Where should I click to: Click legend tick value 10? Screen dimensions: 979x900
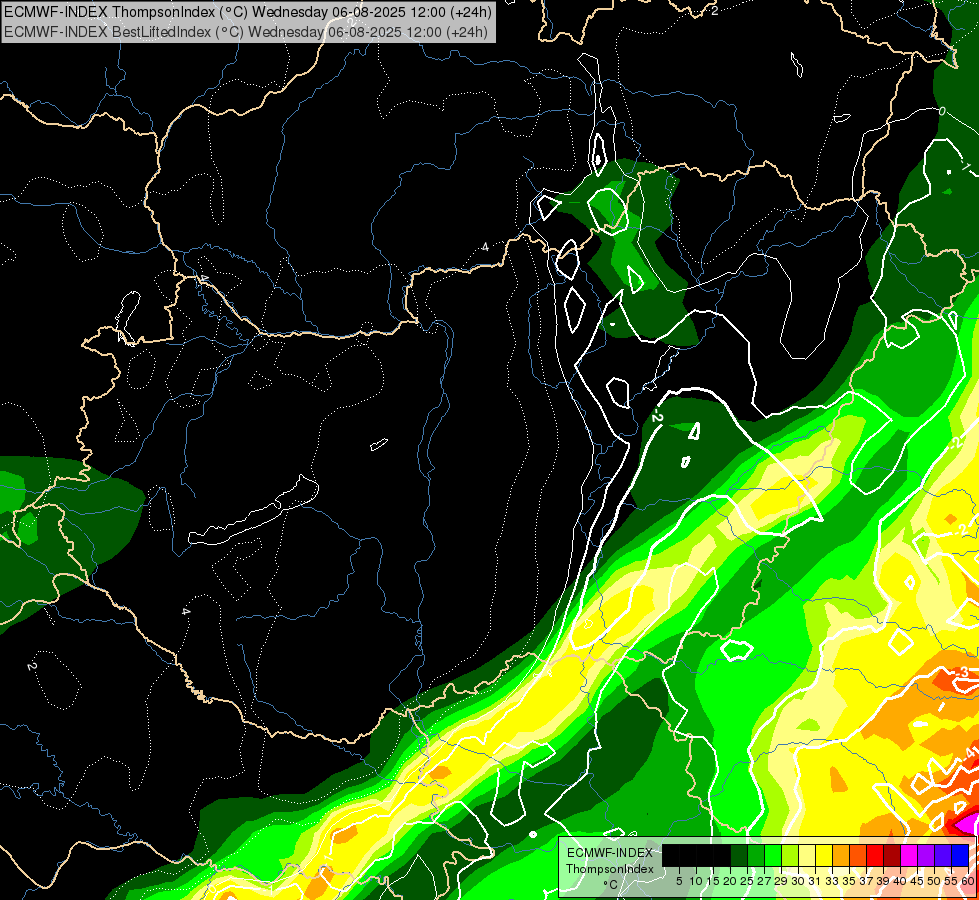[x=696, y=881]
